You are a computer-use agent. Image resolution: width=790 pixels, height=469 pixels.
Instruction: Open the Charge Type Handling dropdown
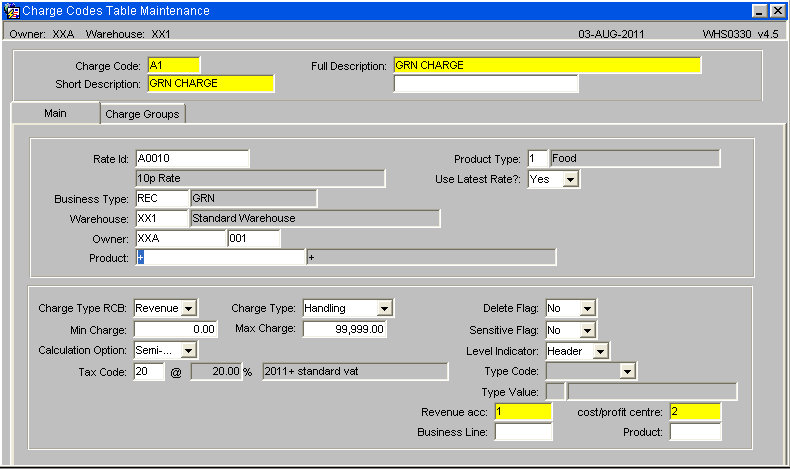coord(384,308)
